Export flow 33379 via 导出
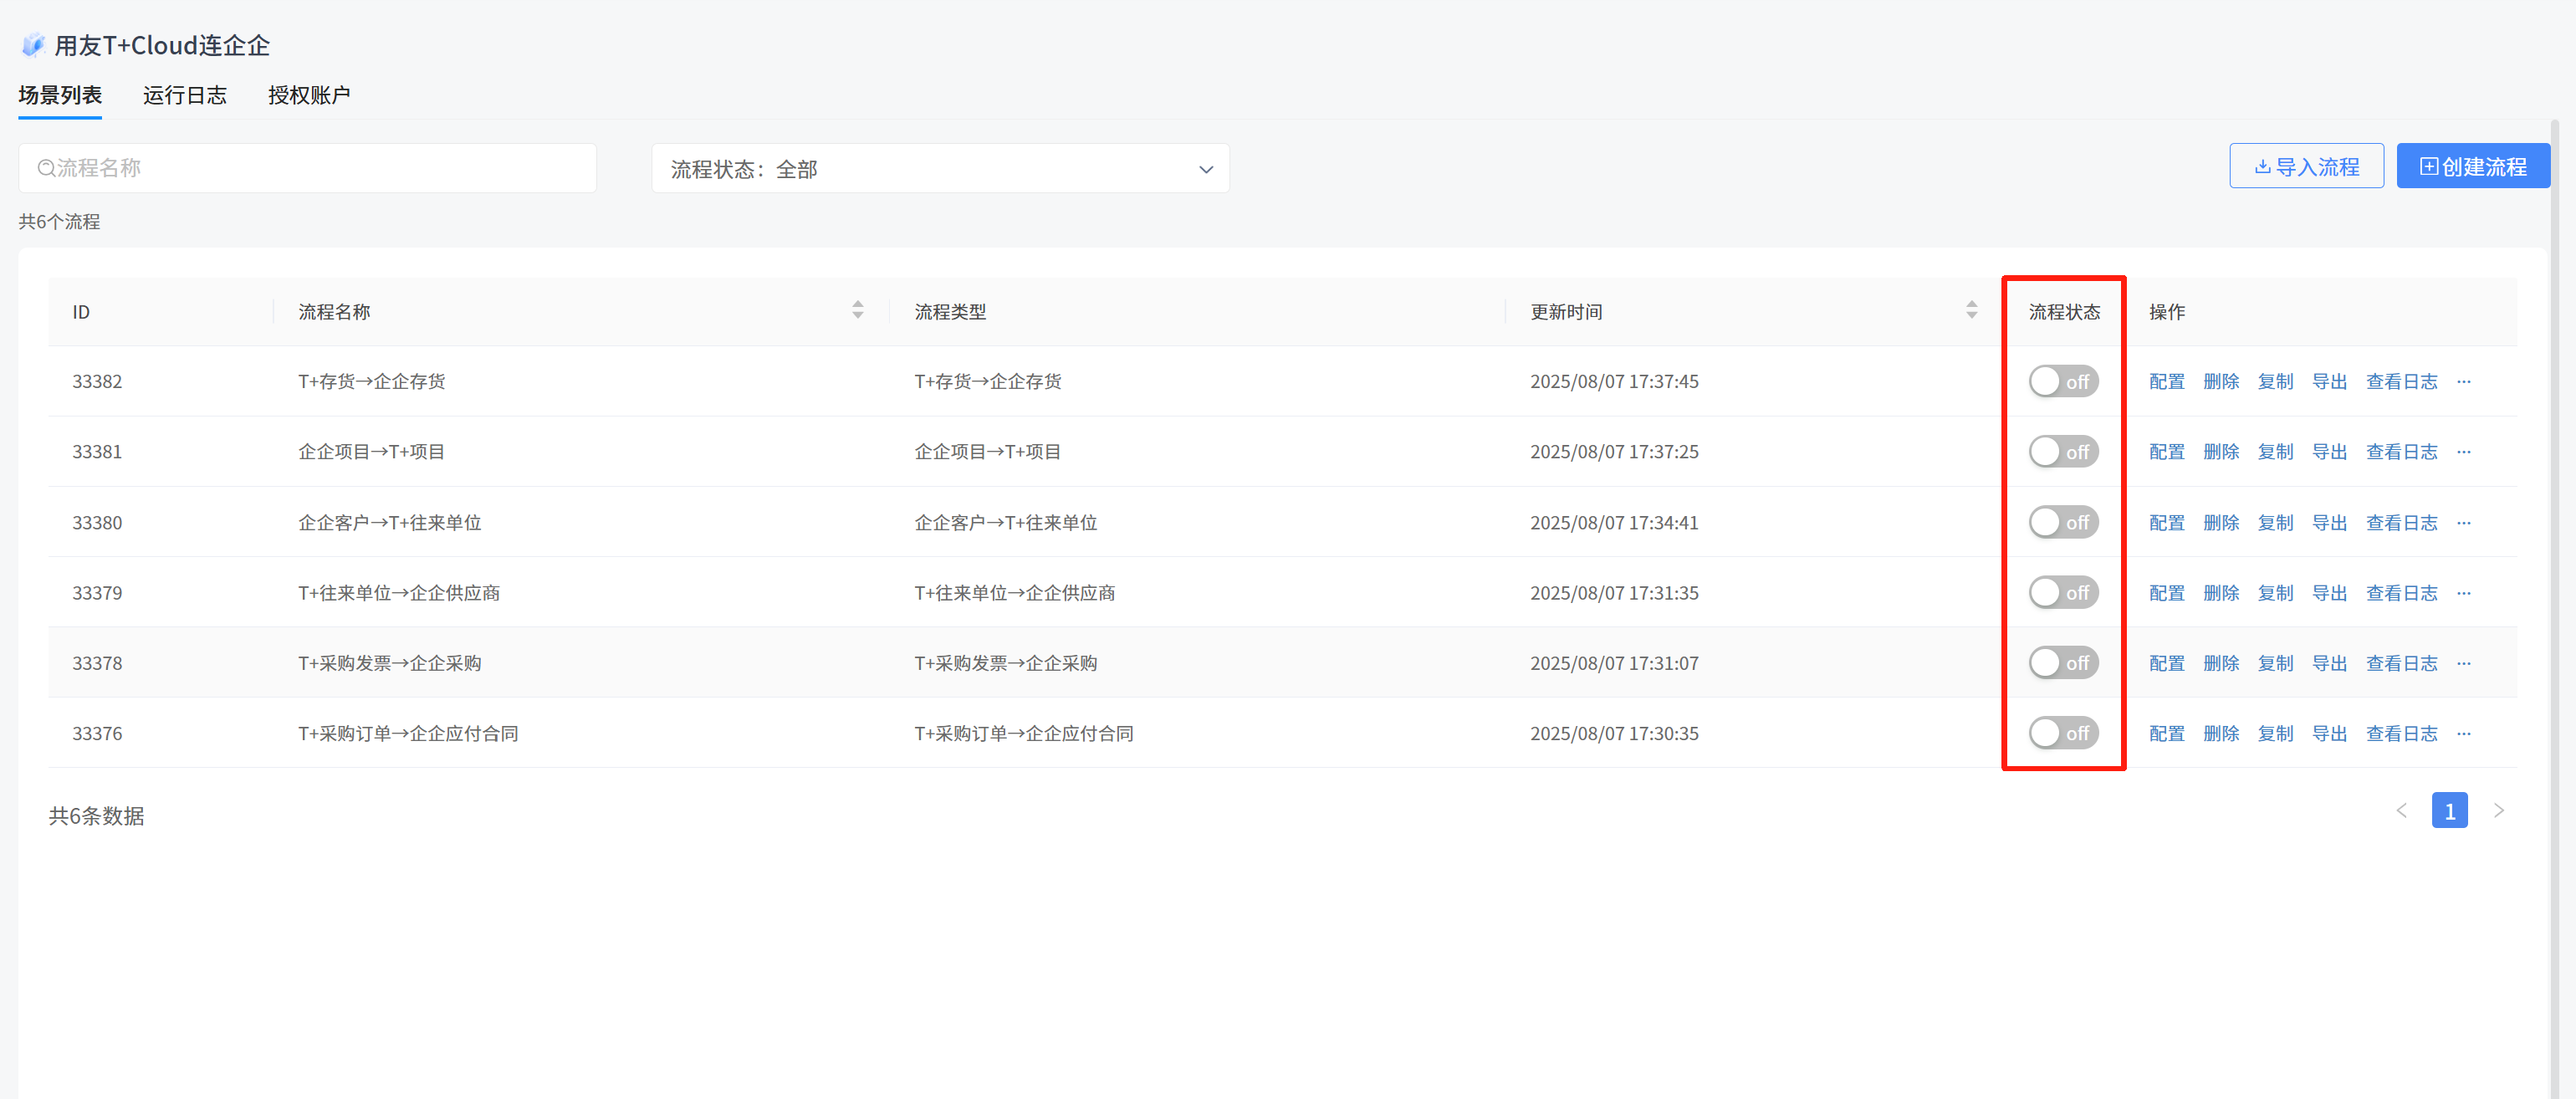 (x=2329, y=593)
